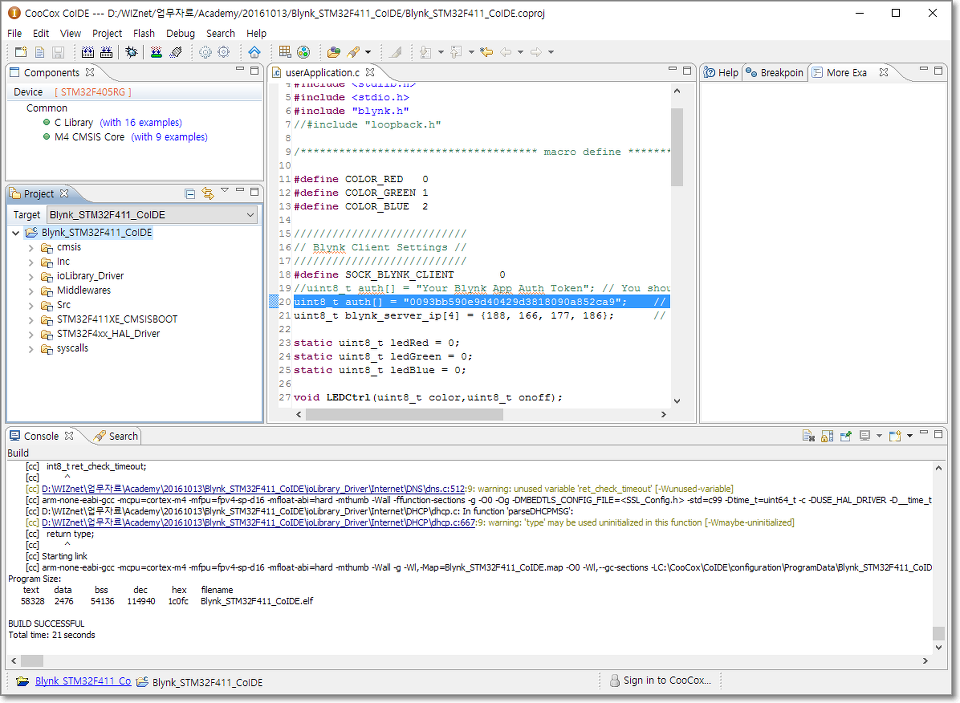Click the new file toolbar icon
Screen dimensions: 960x703
click(39, 52)
